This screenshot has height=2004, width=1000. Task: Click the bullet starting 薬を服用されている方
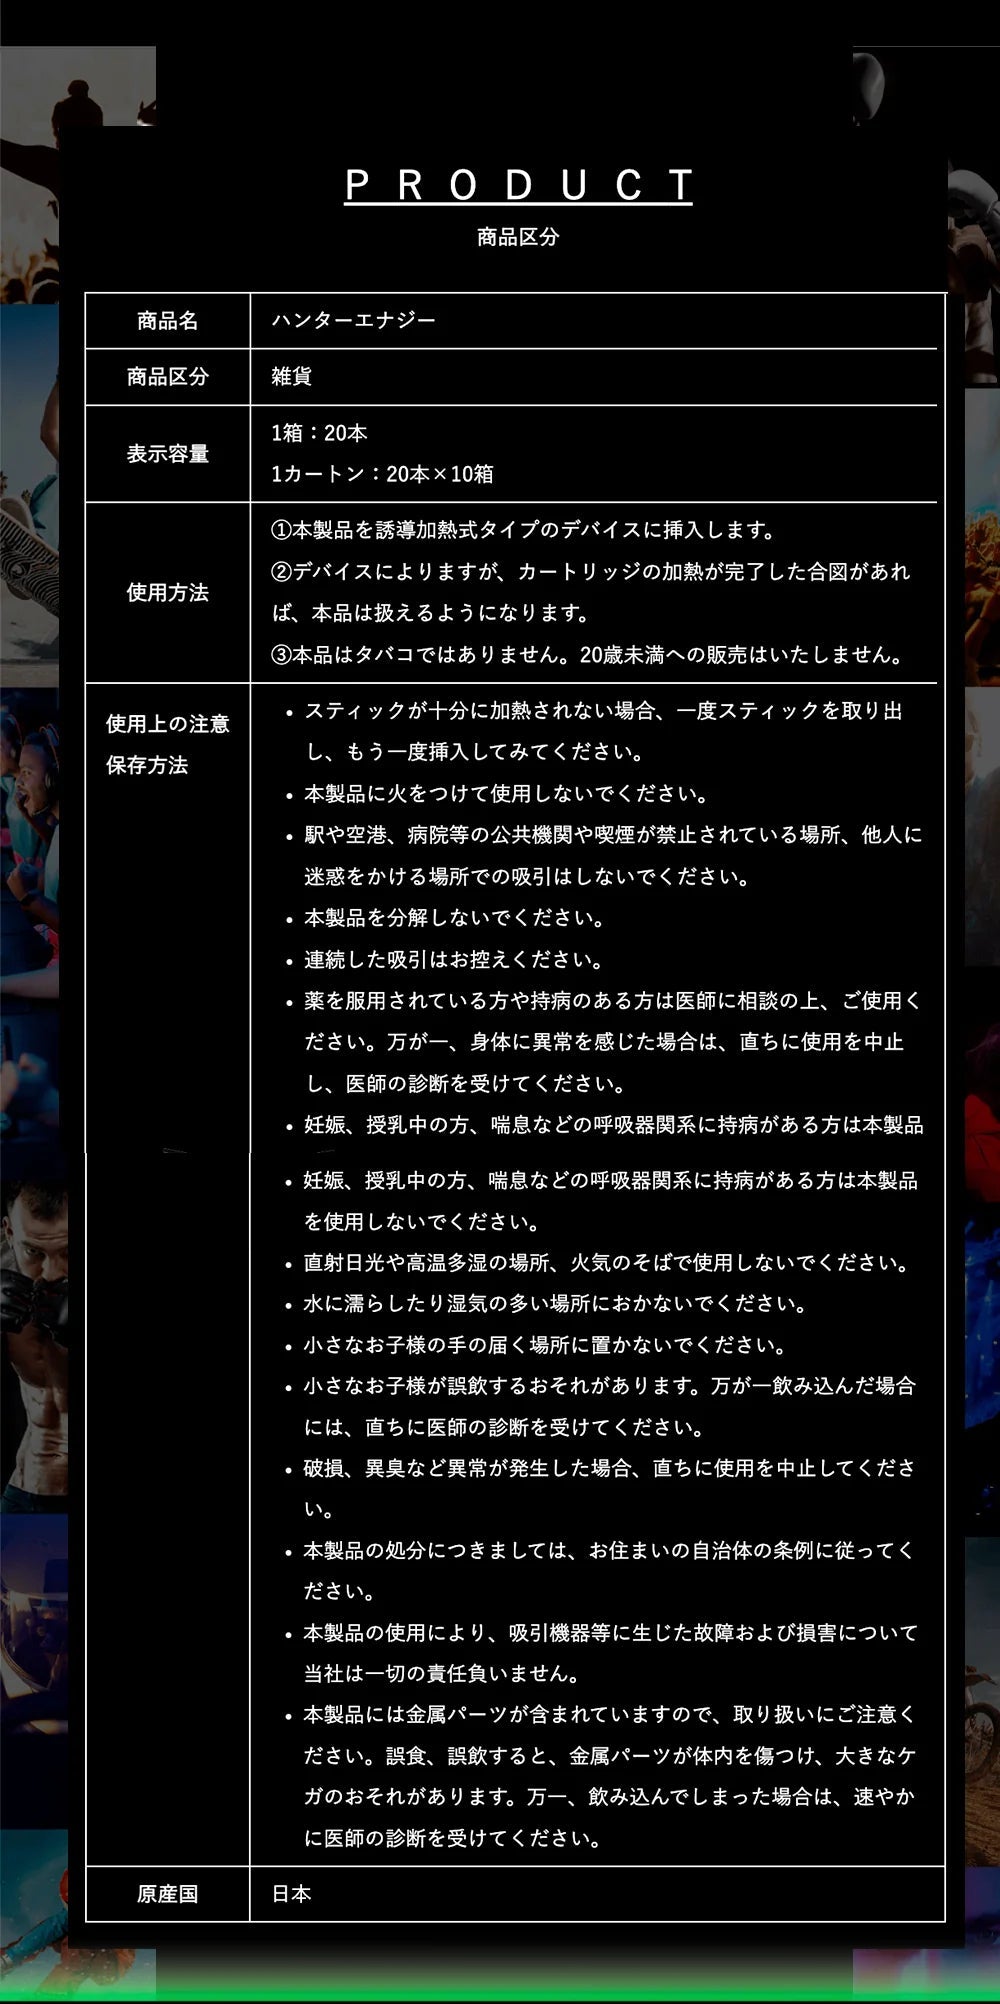pos(613,1042)
